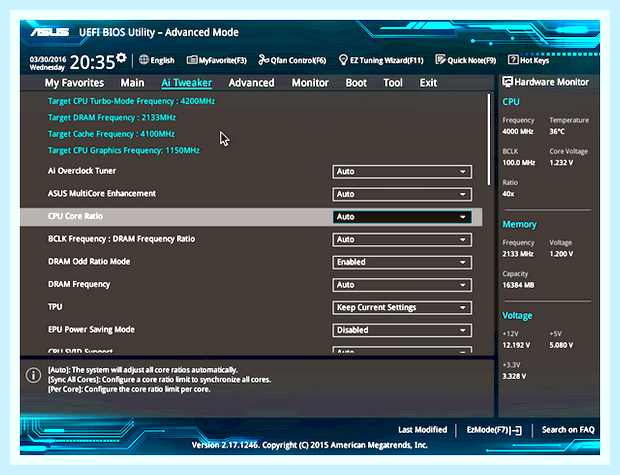The width and height of the screenshot is (620, 475).
Task: Click the Memory section heading
Action: point(519,224)
